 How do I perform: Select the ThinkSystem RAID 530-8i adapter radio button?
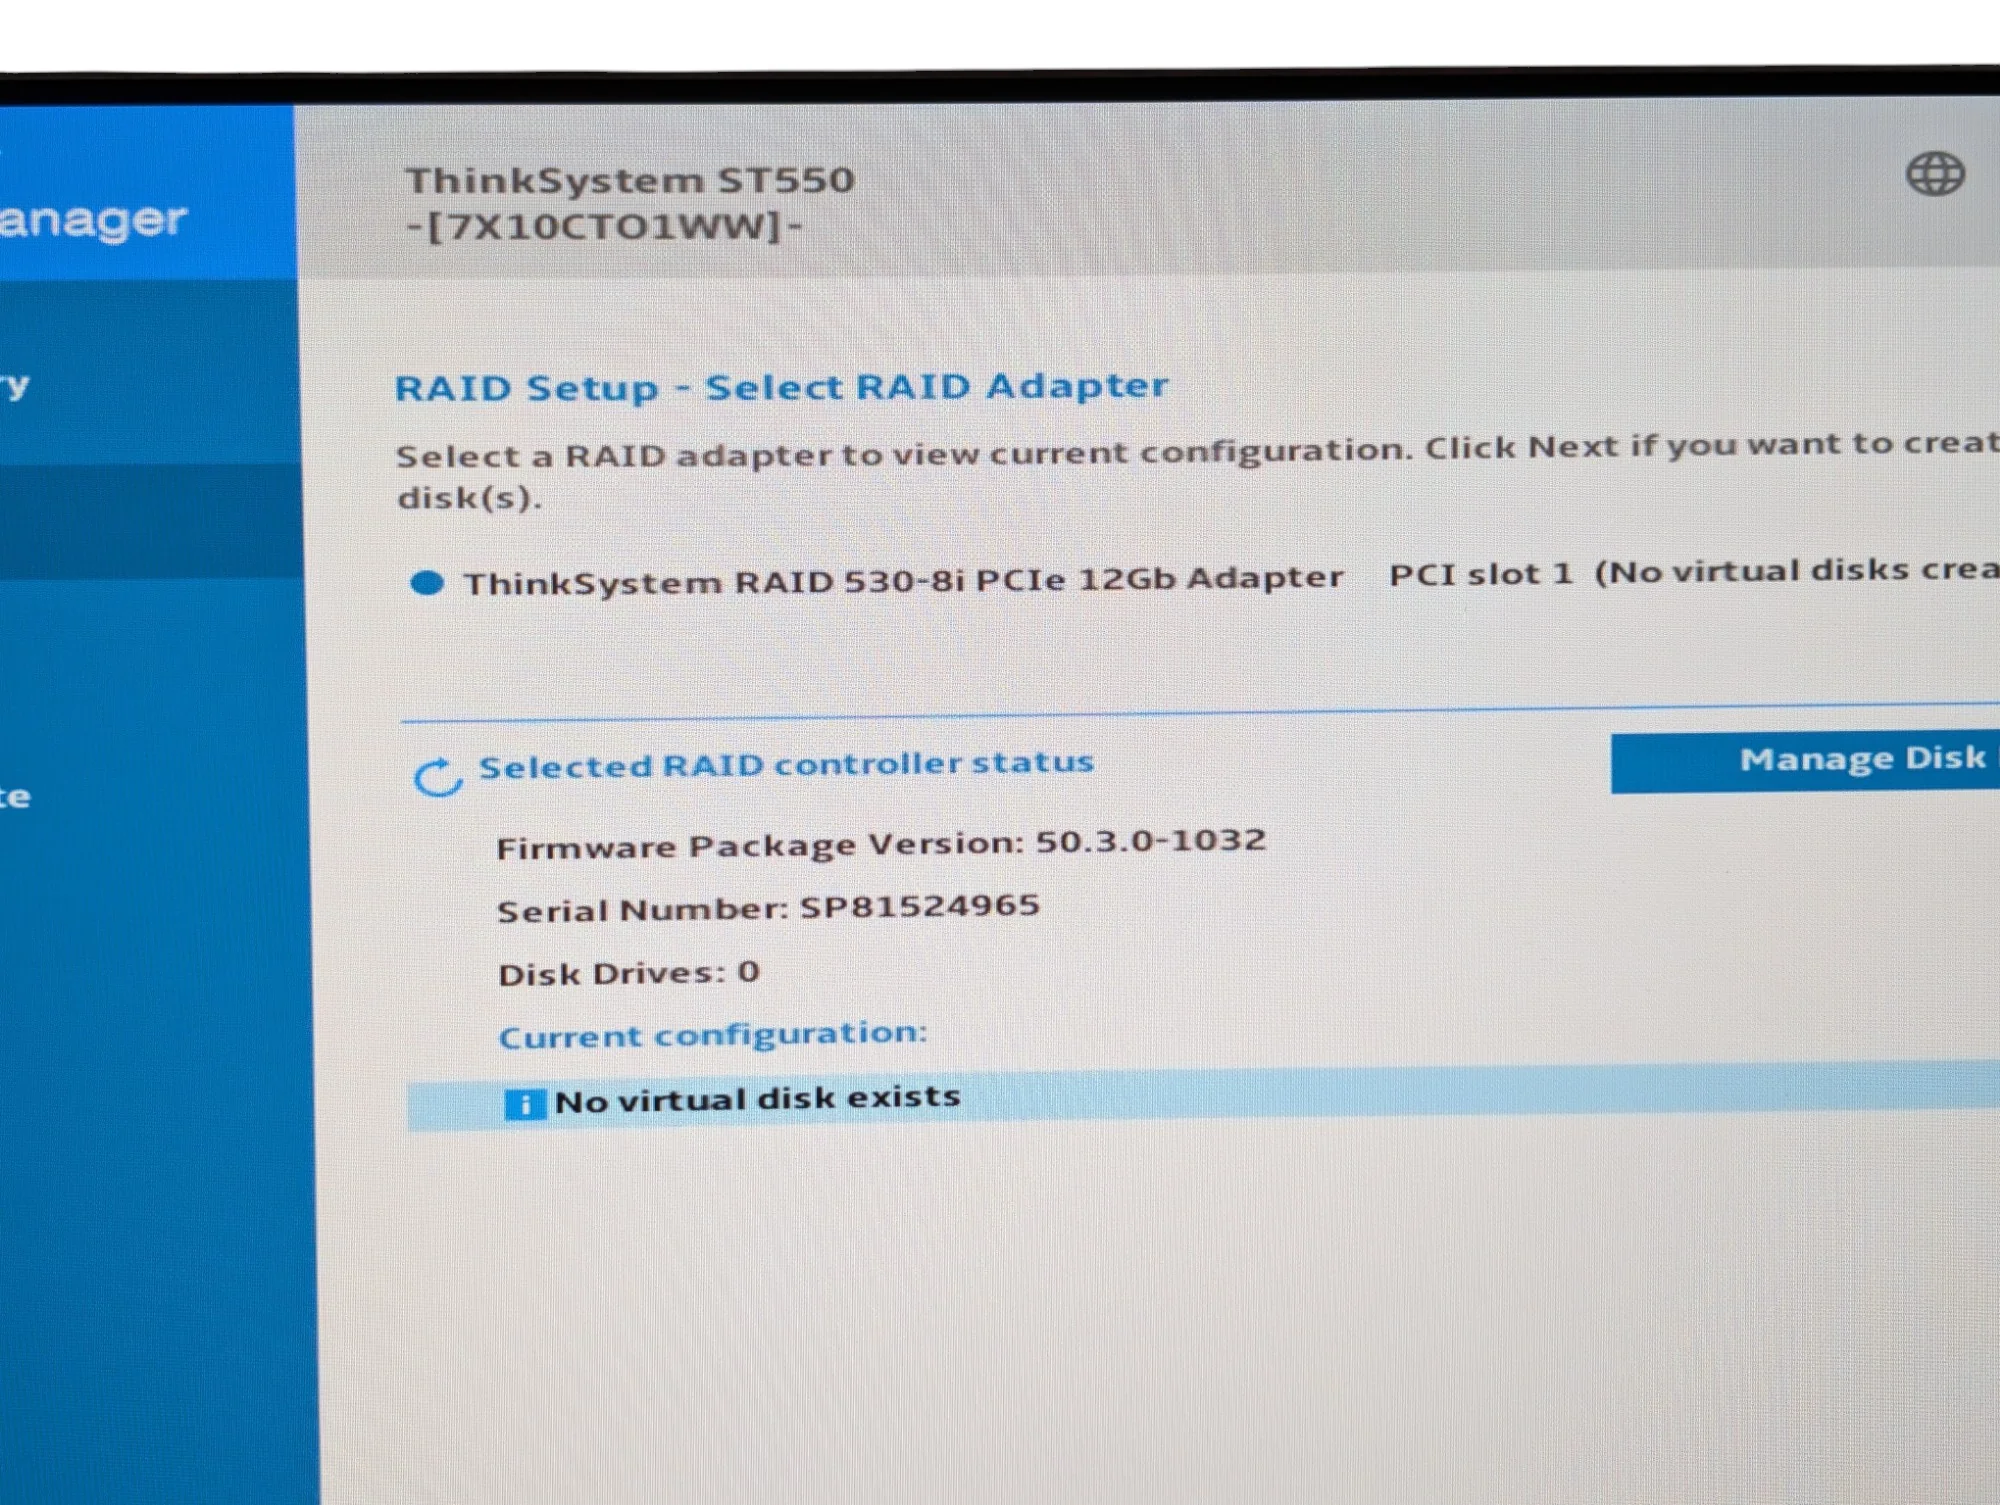(427, 583)
